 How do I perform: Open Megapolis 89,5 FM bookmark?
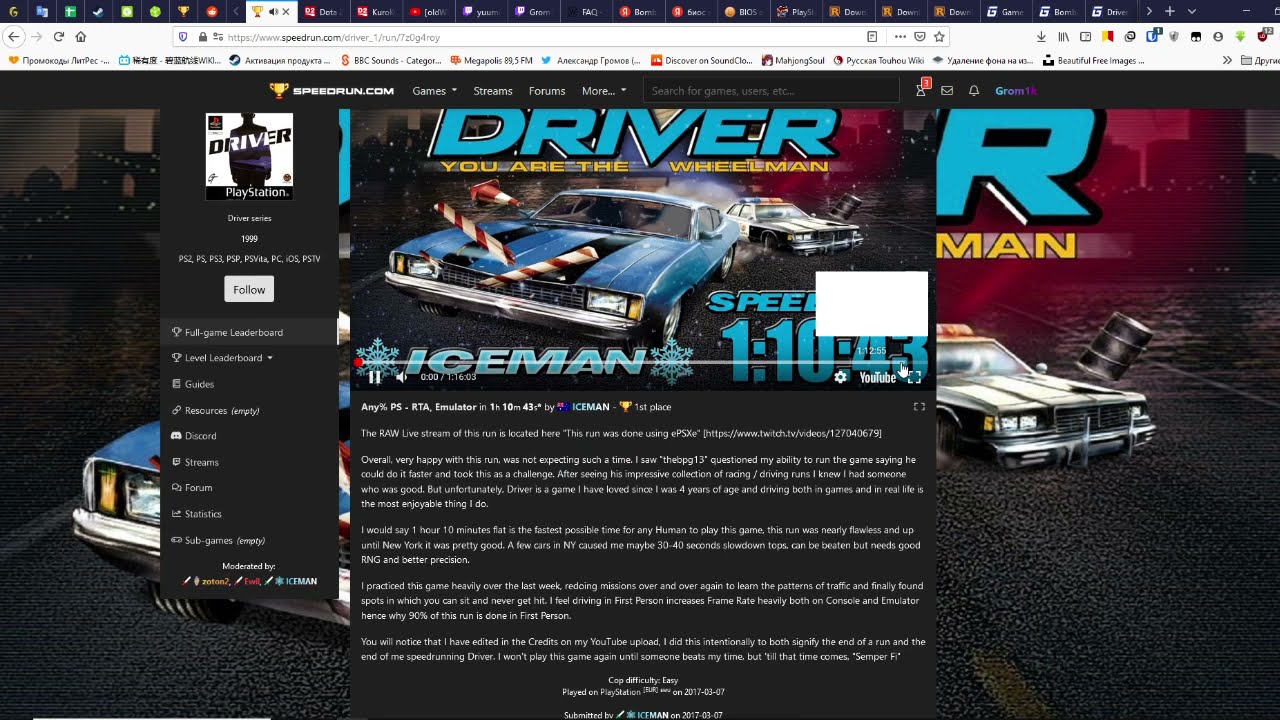(491, 60)
